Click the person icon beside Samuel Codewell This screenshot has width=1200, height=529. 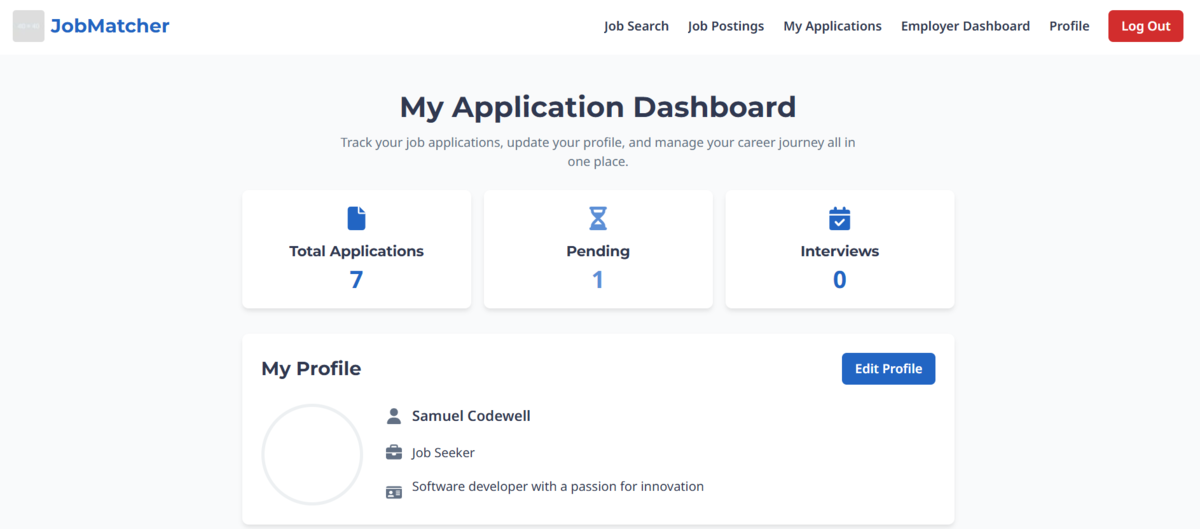[394, 416]
